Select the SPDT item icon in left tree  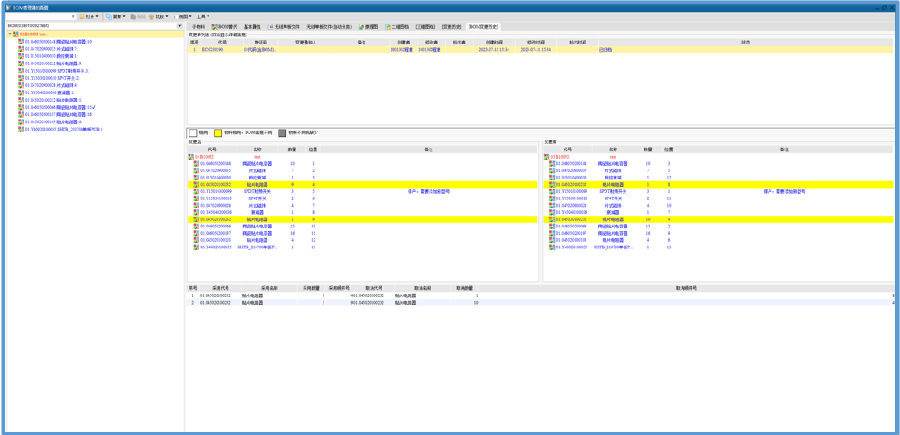tap(21, 71)
